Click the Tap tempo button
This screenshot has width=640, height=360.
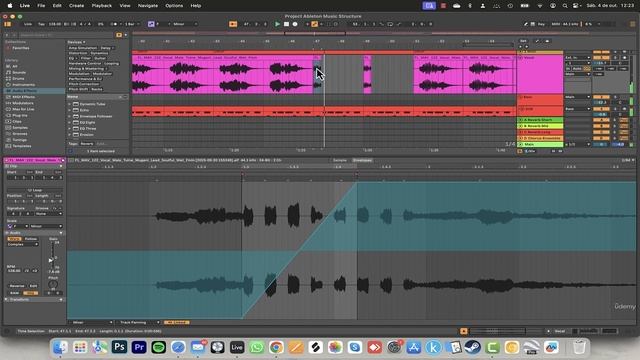(x=41, y=24)
